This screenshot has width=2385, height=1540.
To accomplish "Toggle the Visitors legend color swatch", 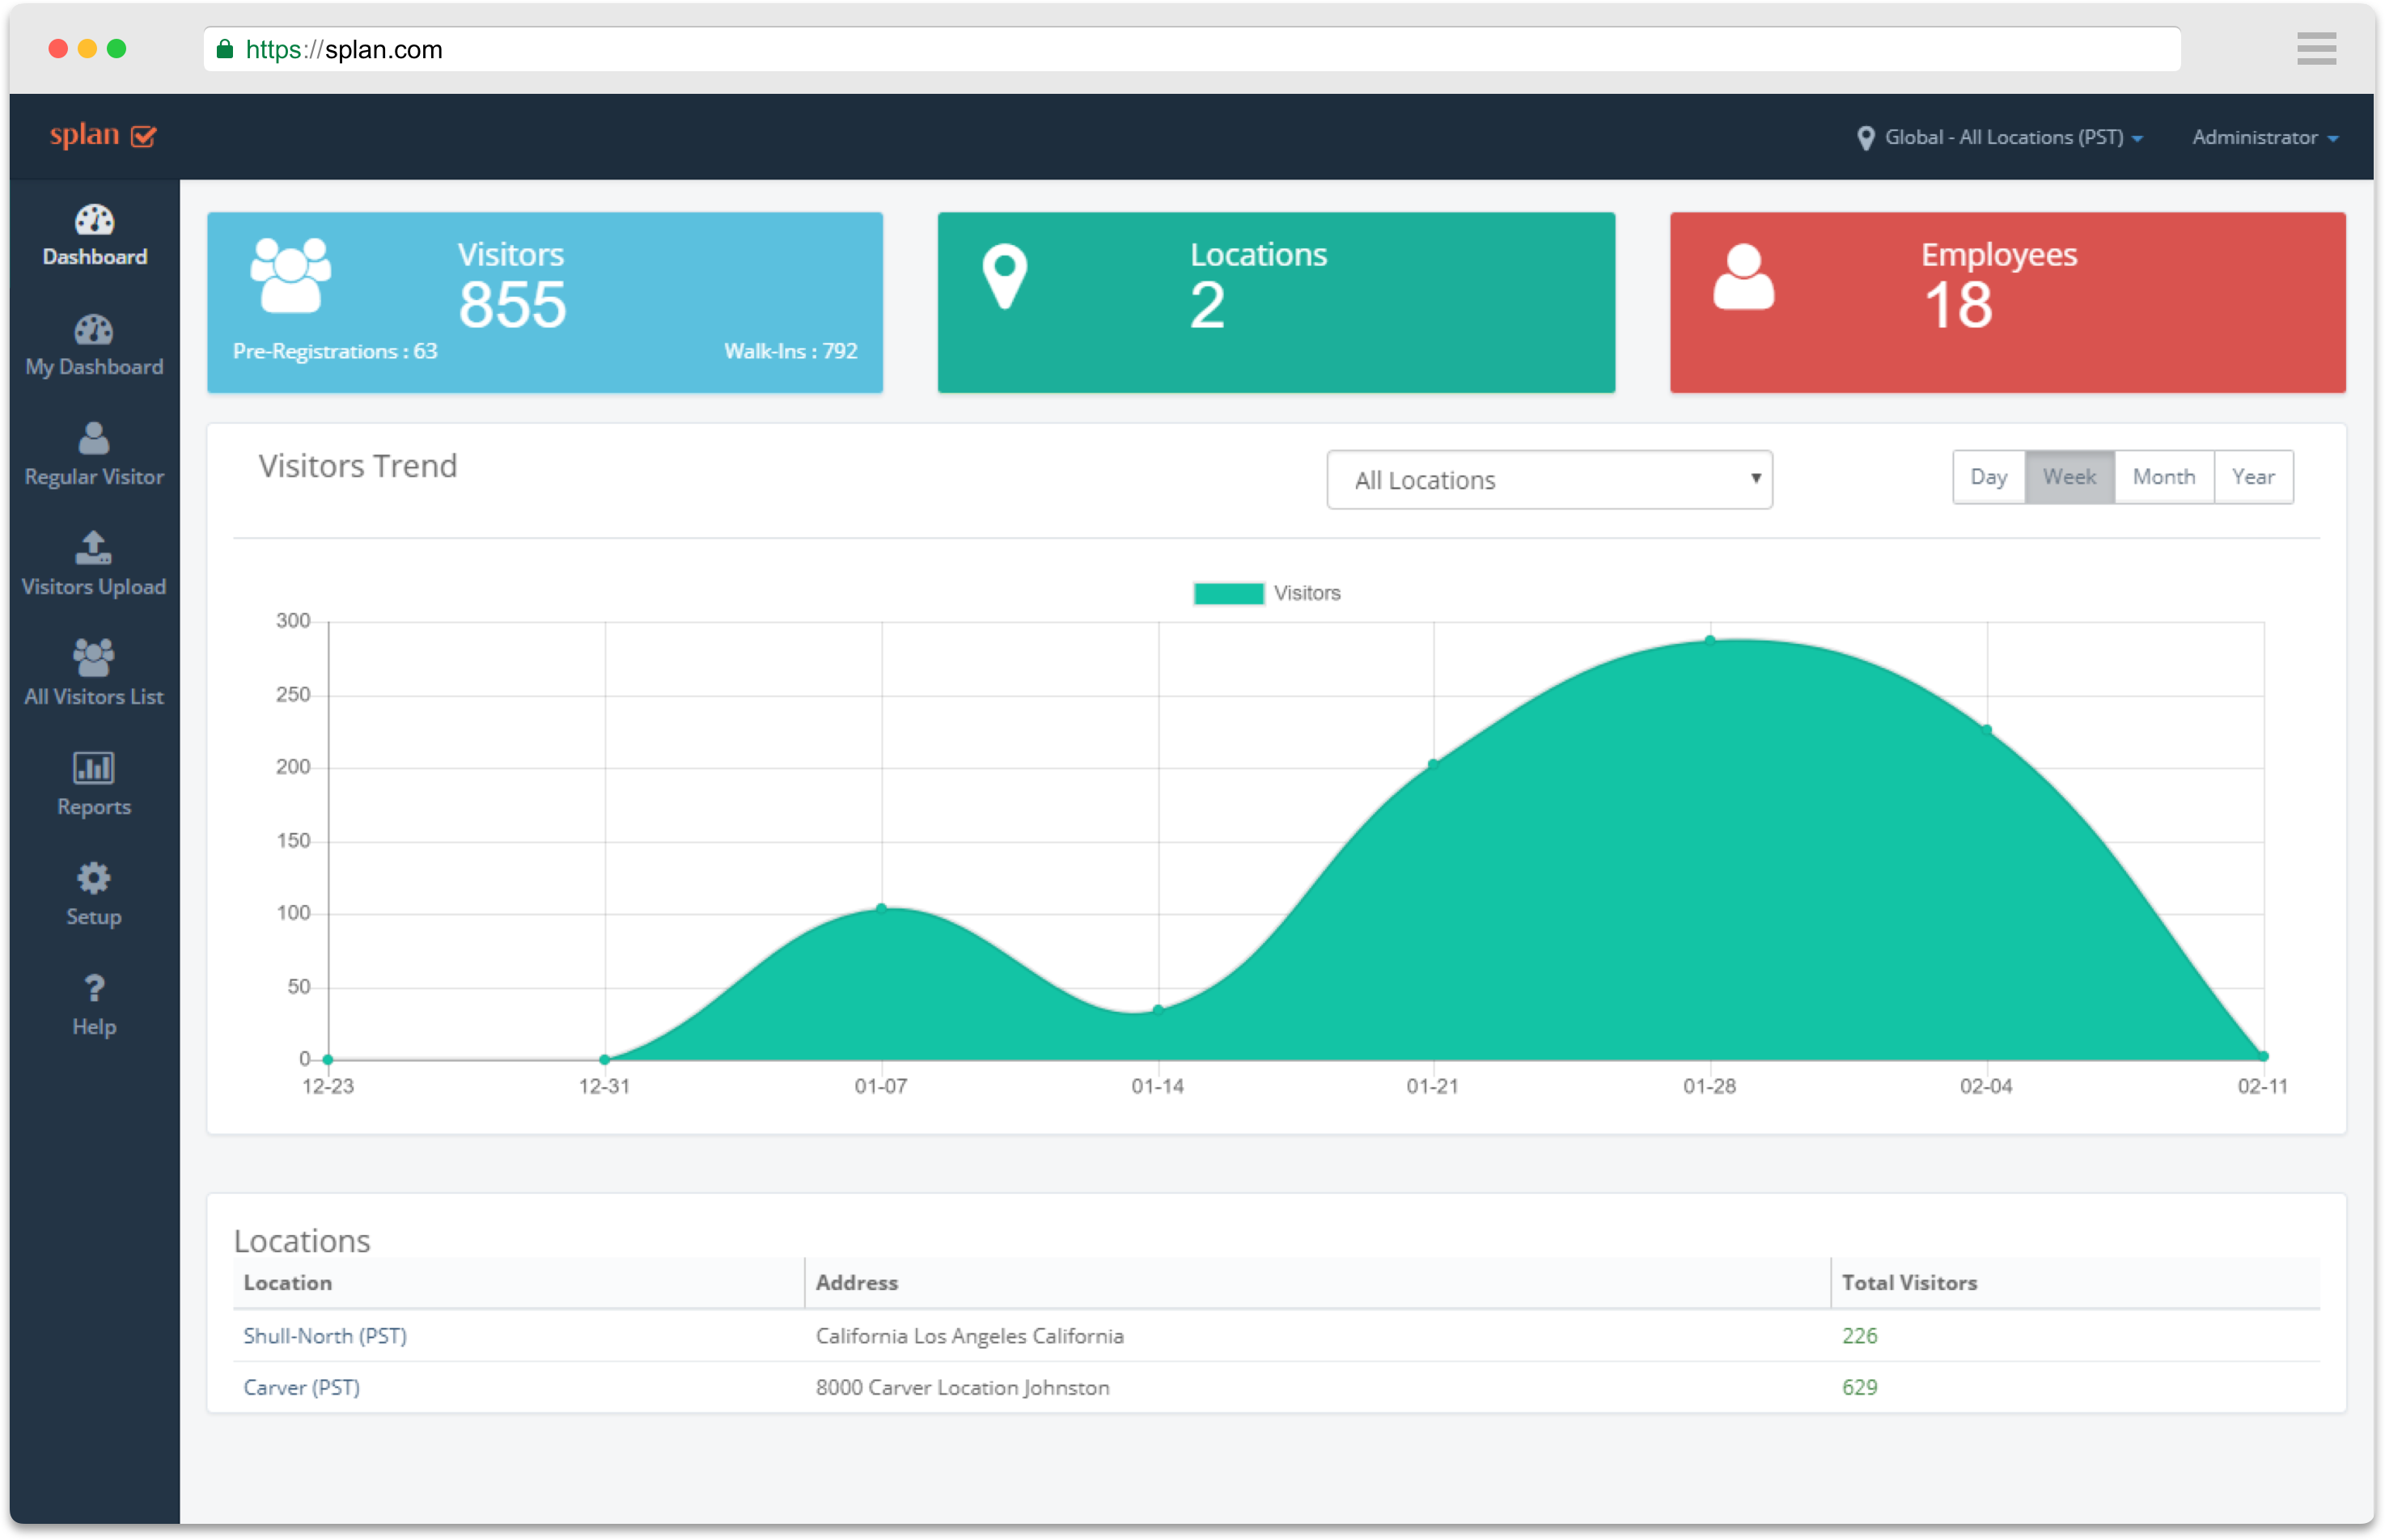I will 1228,593.
